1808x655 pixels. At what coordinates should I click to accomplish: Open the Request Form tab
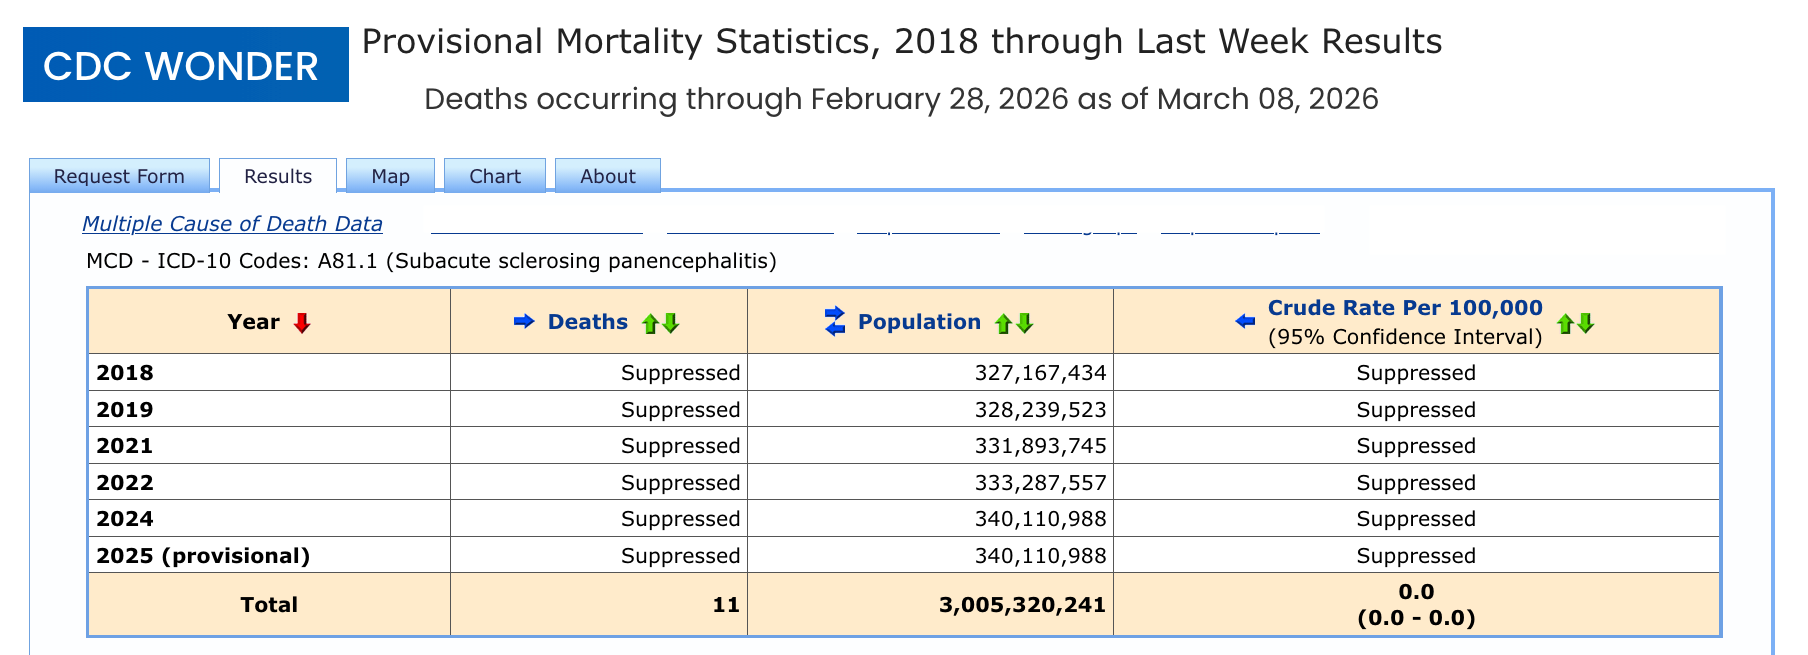click(x=119, y=176)
